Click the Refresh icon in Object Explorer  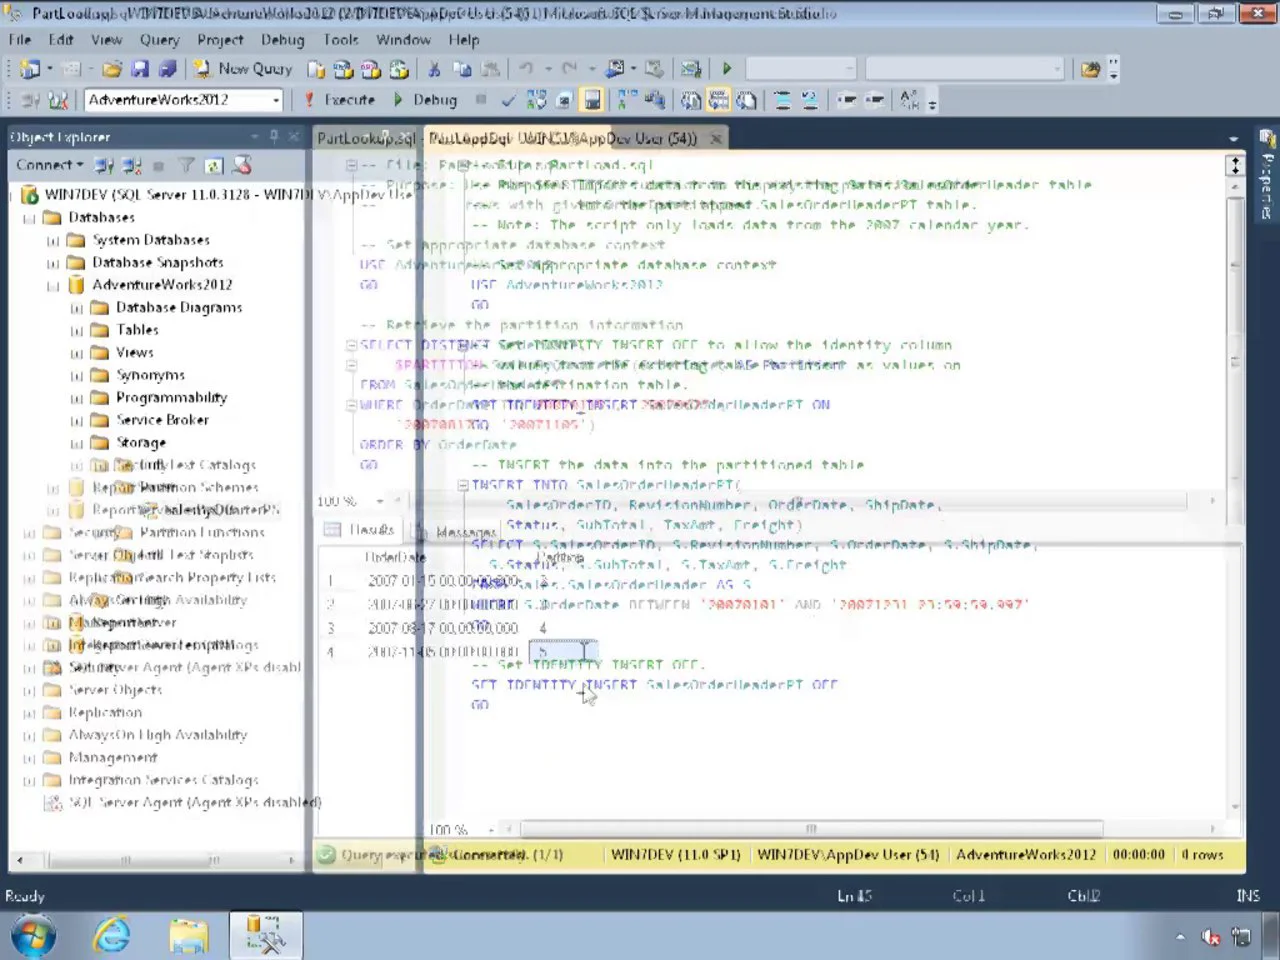213,165
